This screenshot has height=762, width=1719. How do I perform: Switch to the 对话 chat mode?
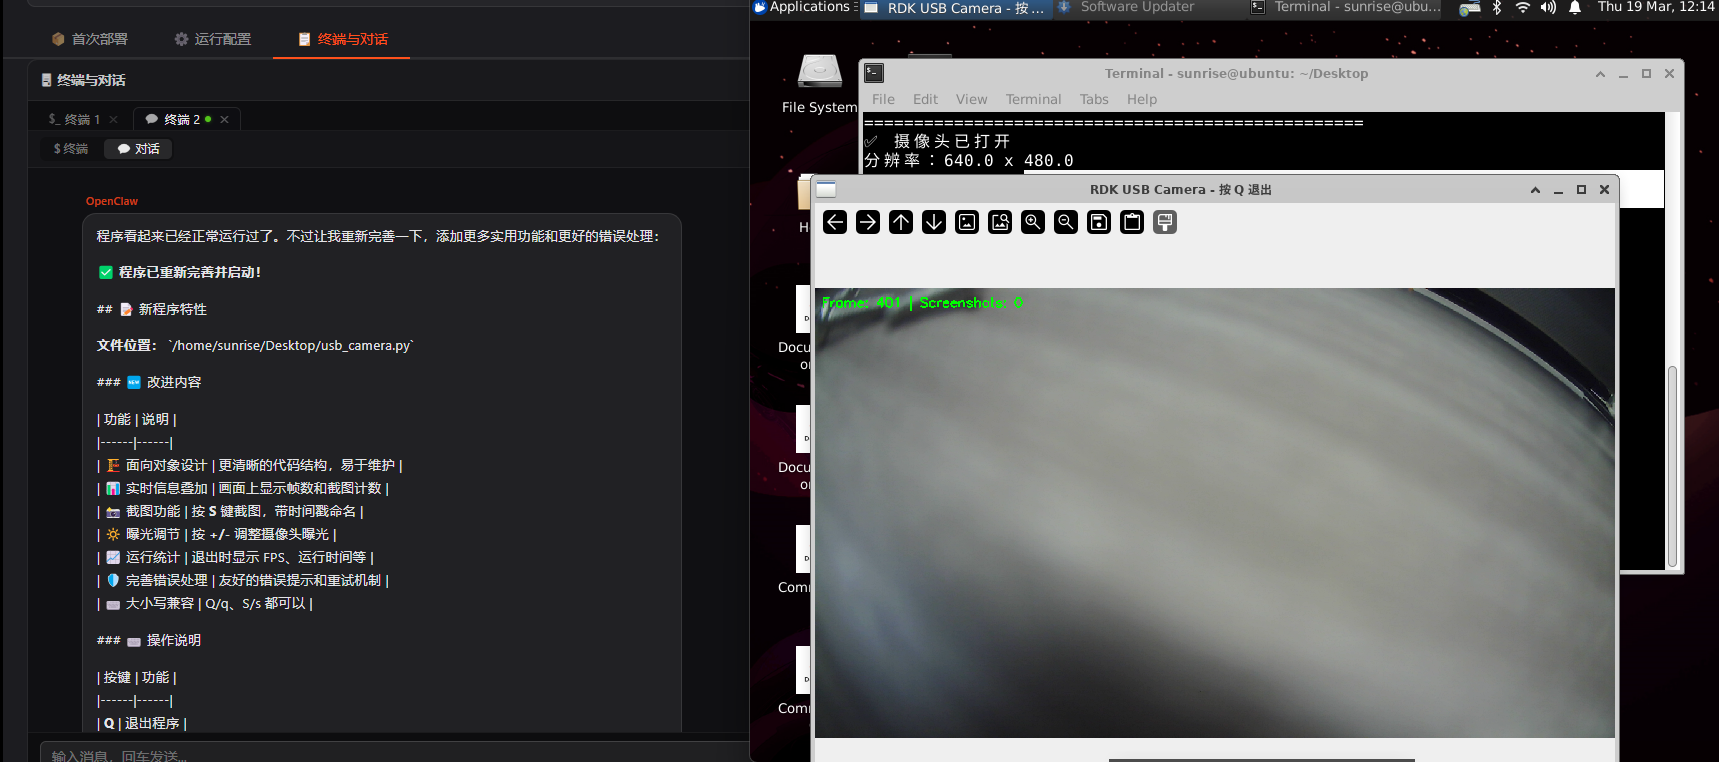pos(138,149)
